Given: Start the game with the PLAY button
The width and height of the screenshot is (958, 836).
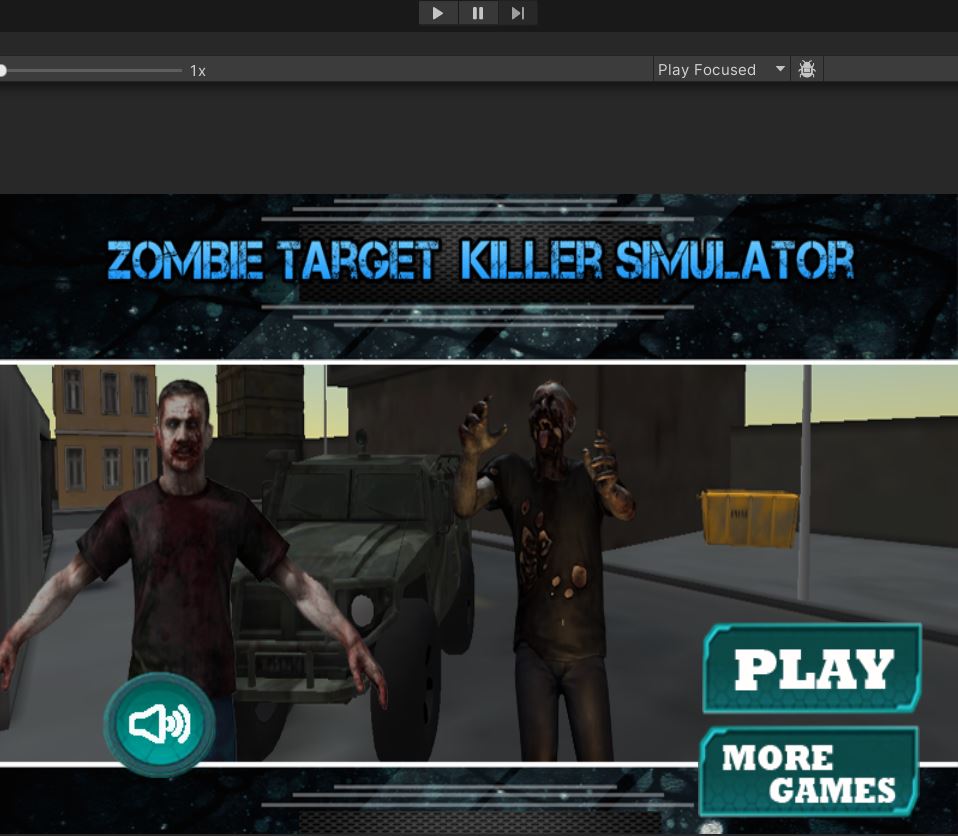Looking at the screenshot, I should click(812, 669).
